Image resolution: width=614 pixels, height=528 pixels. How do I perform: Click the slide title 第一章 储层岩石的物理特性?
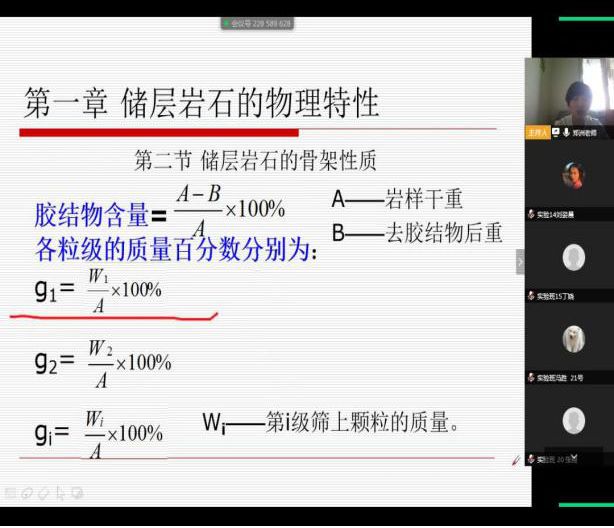pos(201,103)
